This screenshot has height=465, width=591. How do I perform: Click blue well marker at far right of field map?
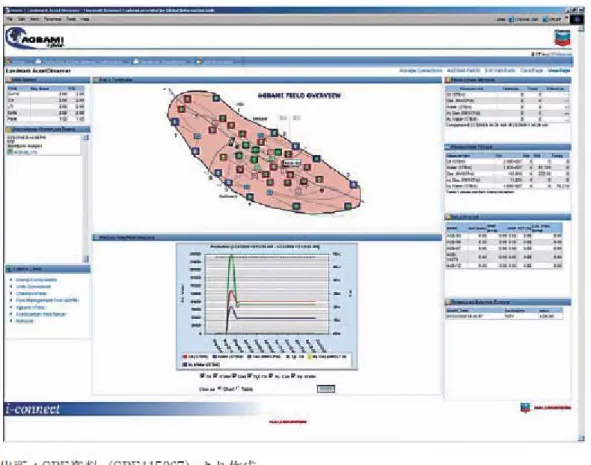pyautogui.click(x=353, y=184)
